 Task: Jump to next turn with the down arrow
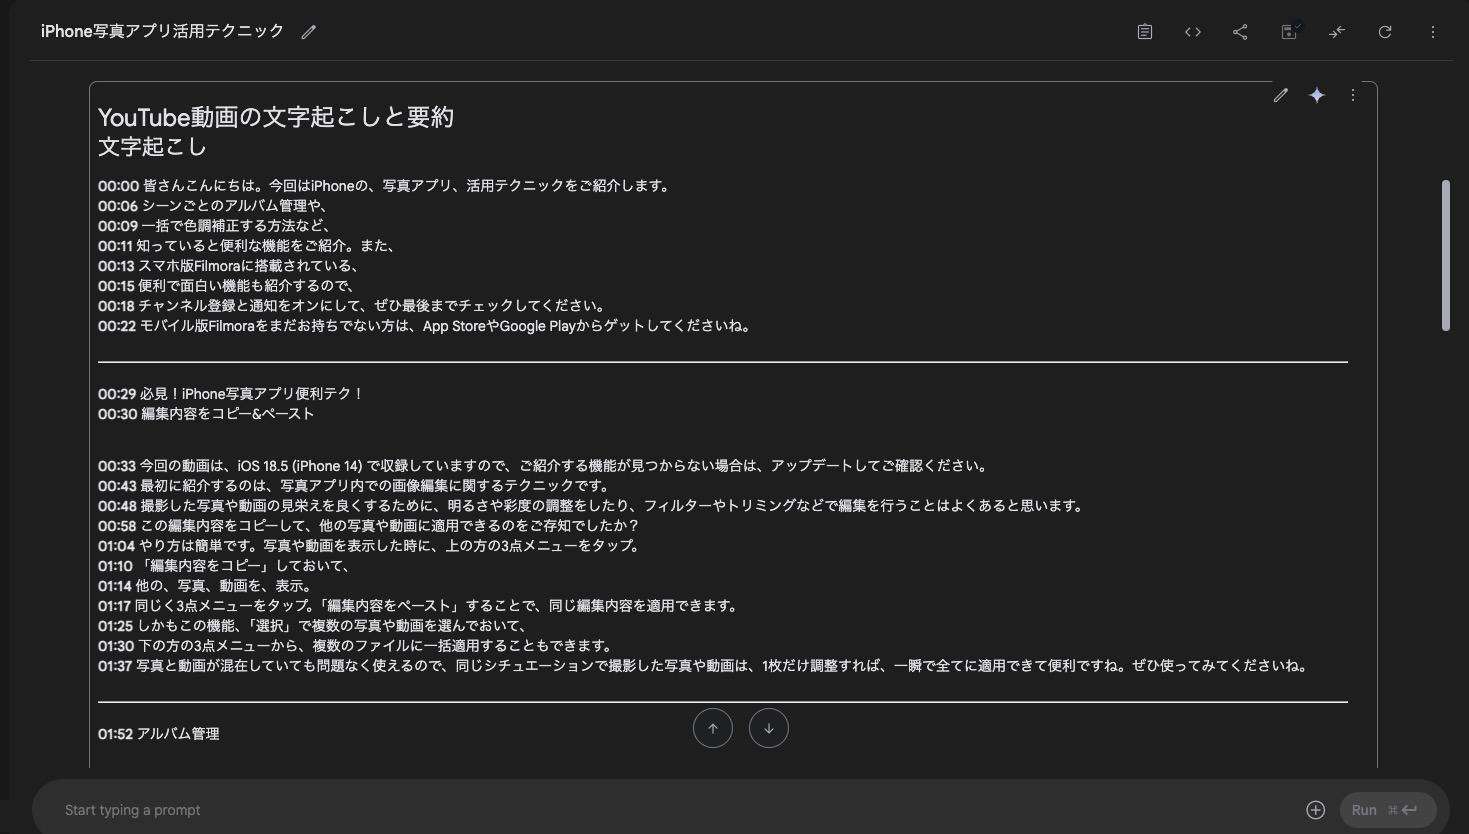[x=769, y=728]
